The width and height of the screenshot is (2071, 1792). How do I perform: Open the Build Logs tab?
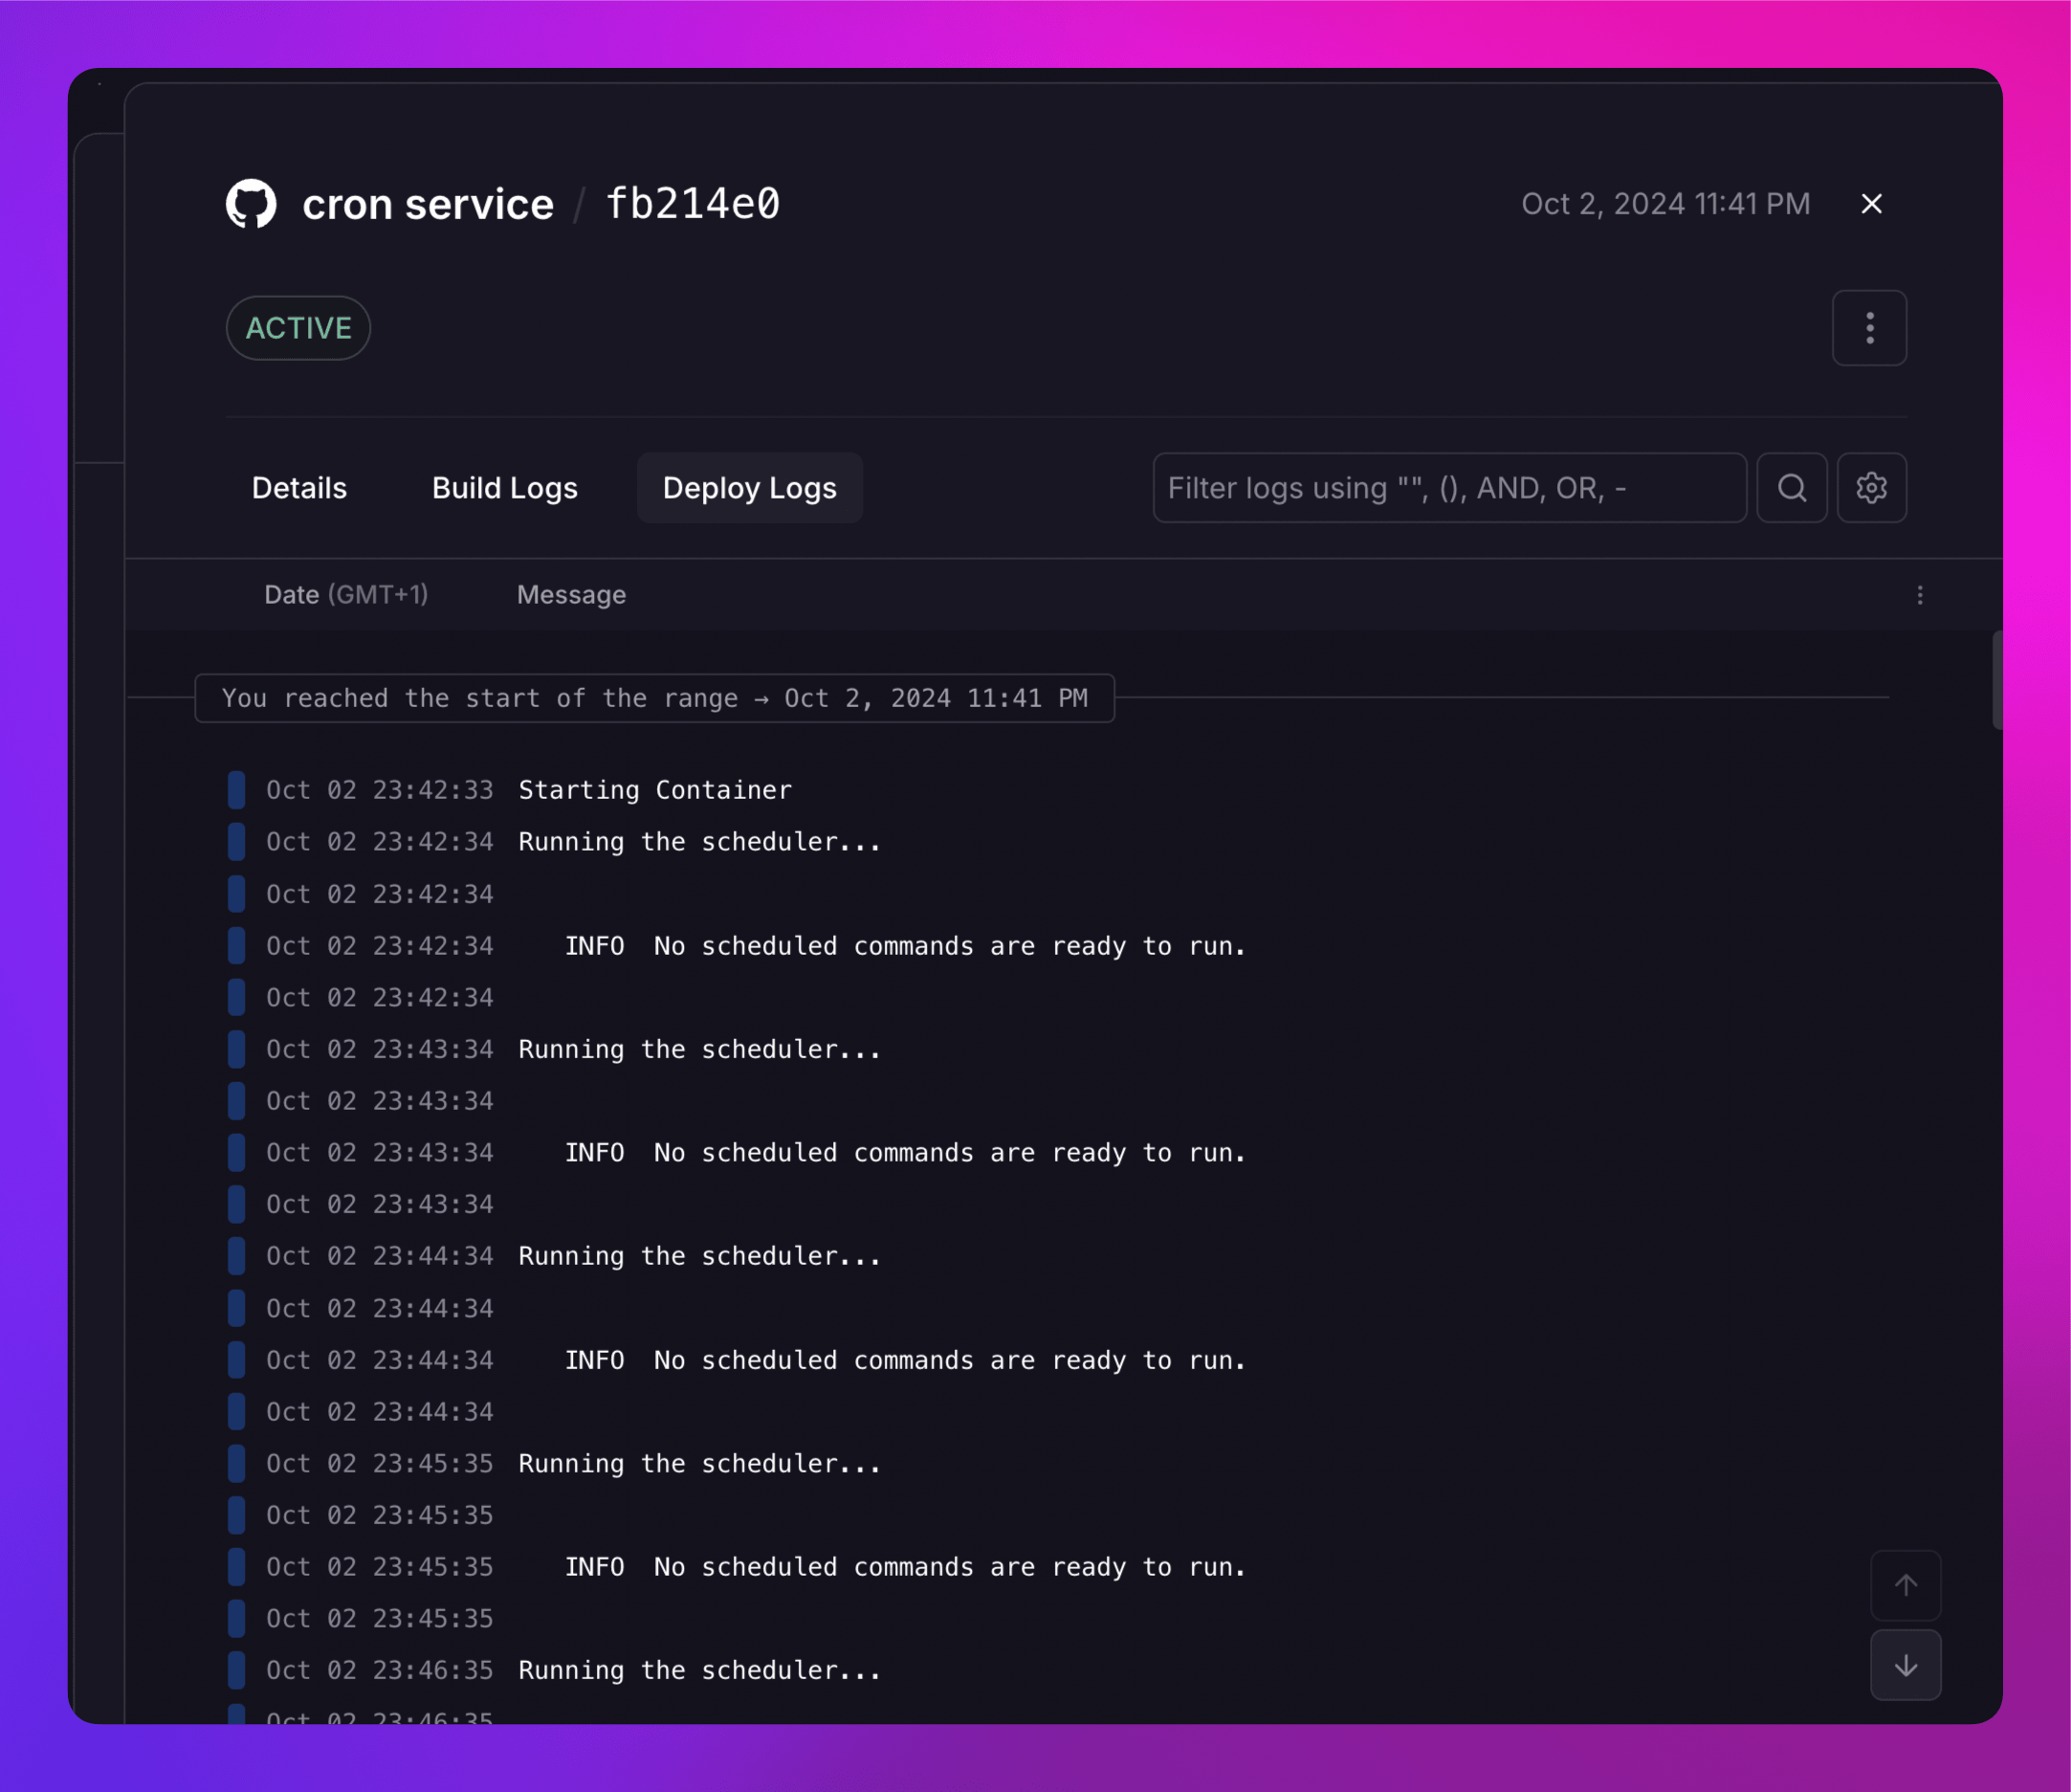[x=504, y=488]
